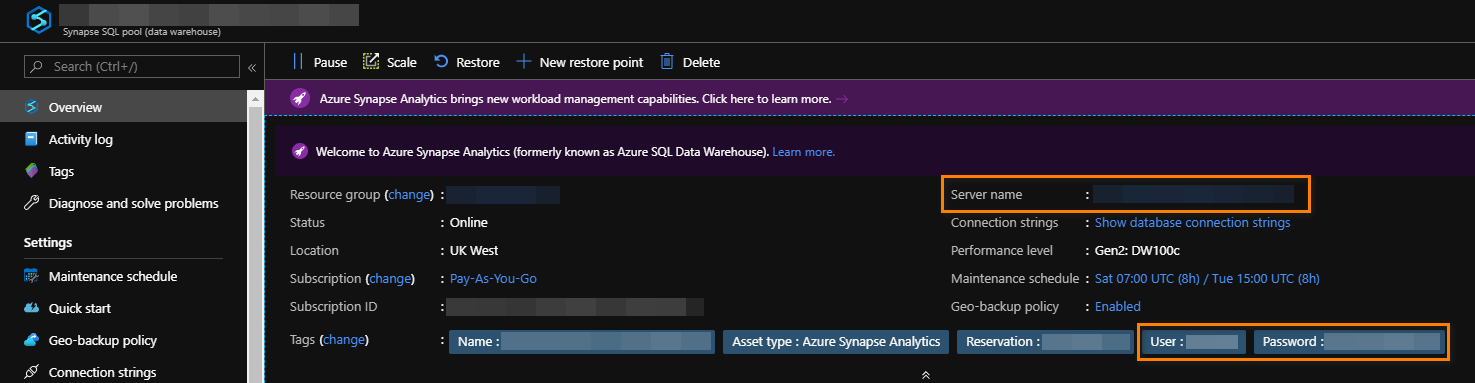Viewport: 1475px width, 383px height.
Task: Click the Pause icon in toolbar
Action: click(298, 62)
